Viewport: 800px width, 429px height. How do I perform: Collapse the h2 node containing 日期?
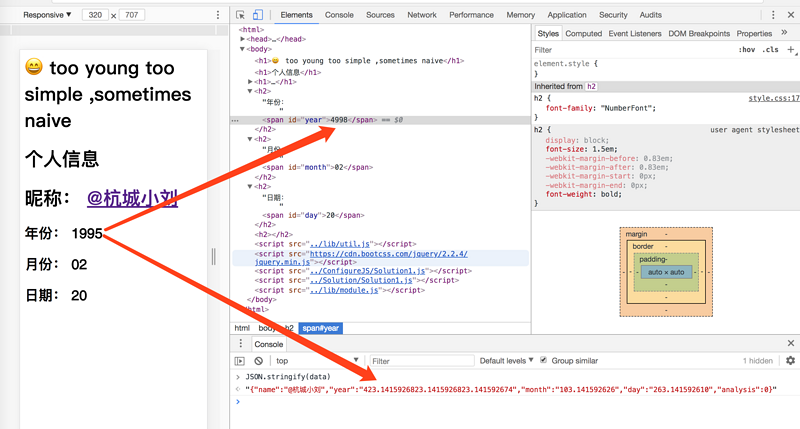(x=250, y=187)
